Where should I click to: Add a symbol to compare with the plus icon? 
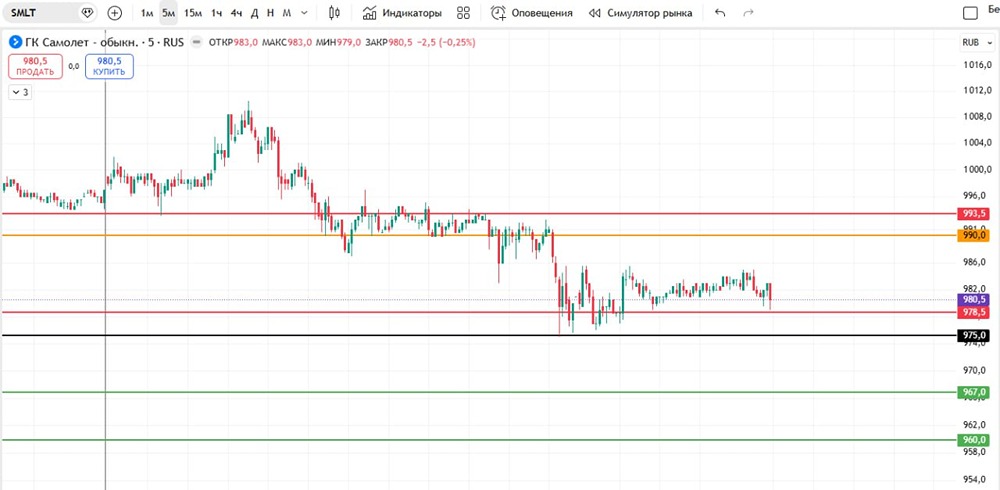coord(114,13)
